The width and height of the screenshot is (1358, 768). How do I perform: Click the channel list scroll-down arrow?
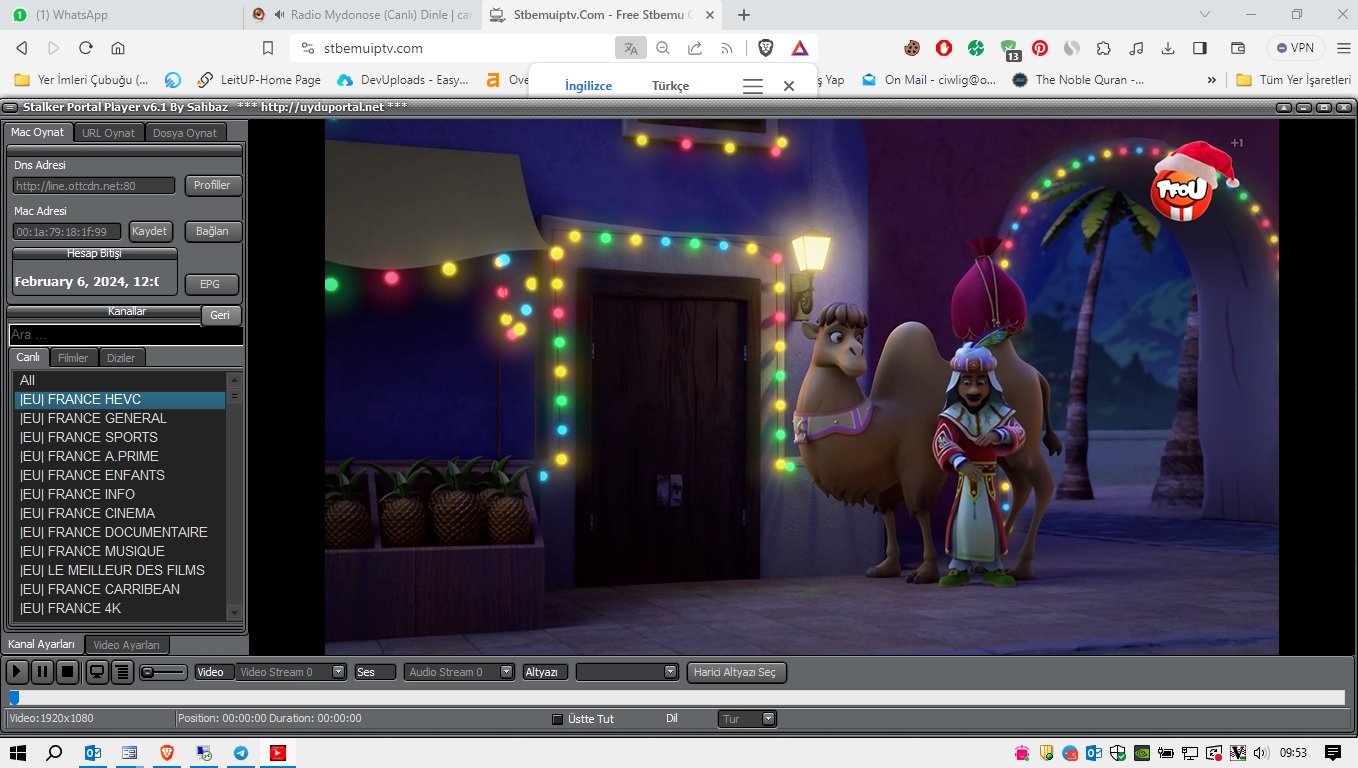coord(235,612)
